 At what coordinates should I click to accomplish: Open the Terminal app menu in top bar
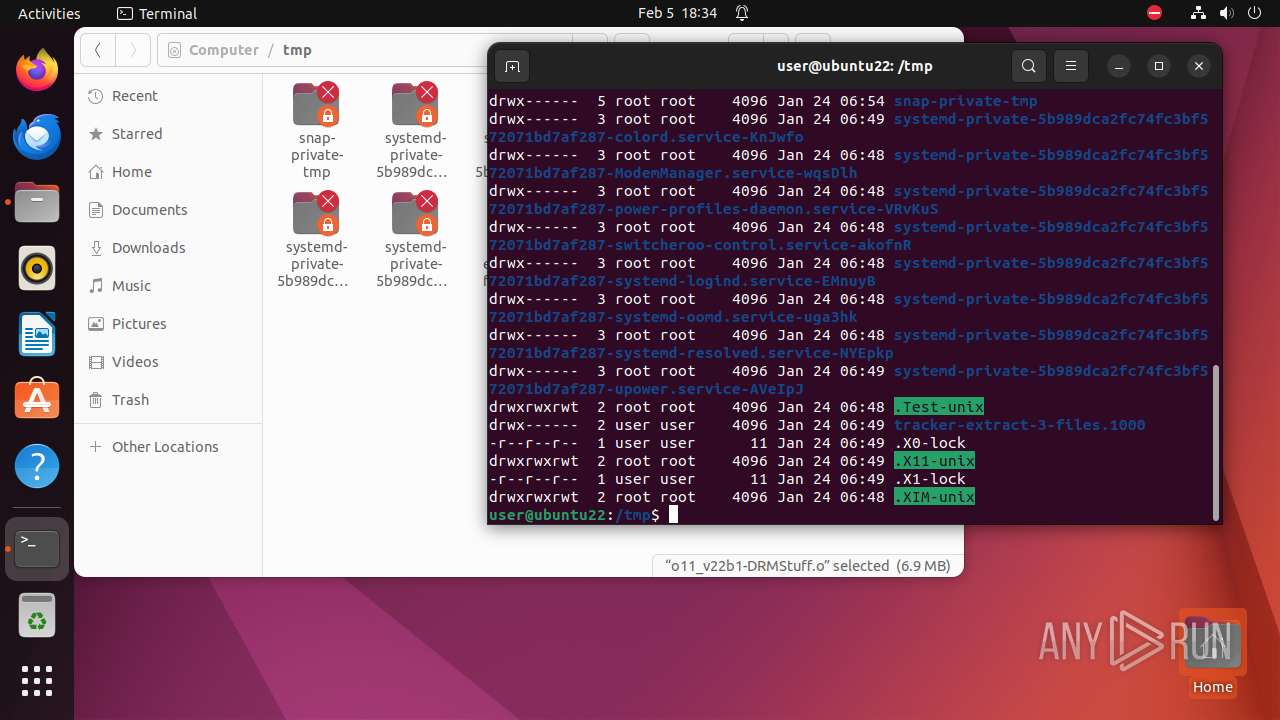tap(157, 13)
